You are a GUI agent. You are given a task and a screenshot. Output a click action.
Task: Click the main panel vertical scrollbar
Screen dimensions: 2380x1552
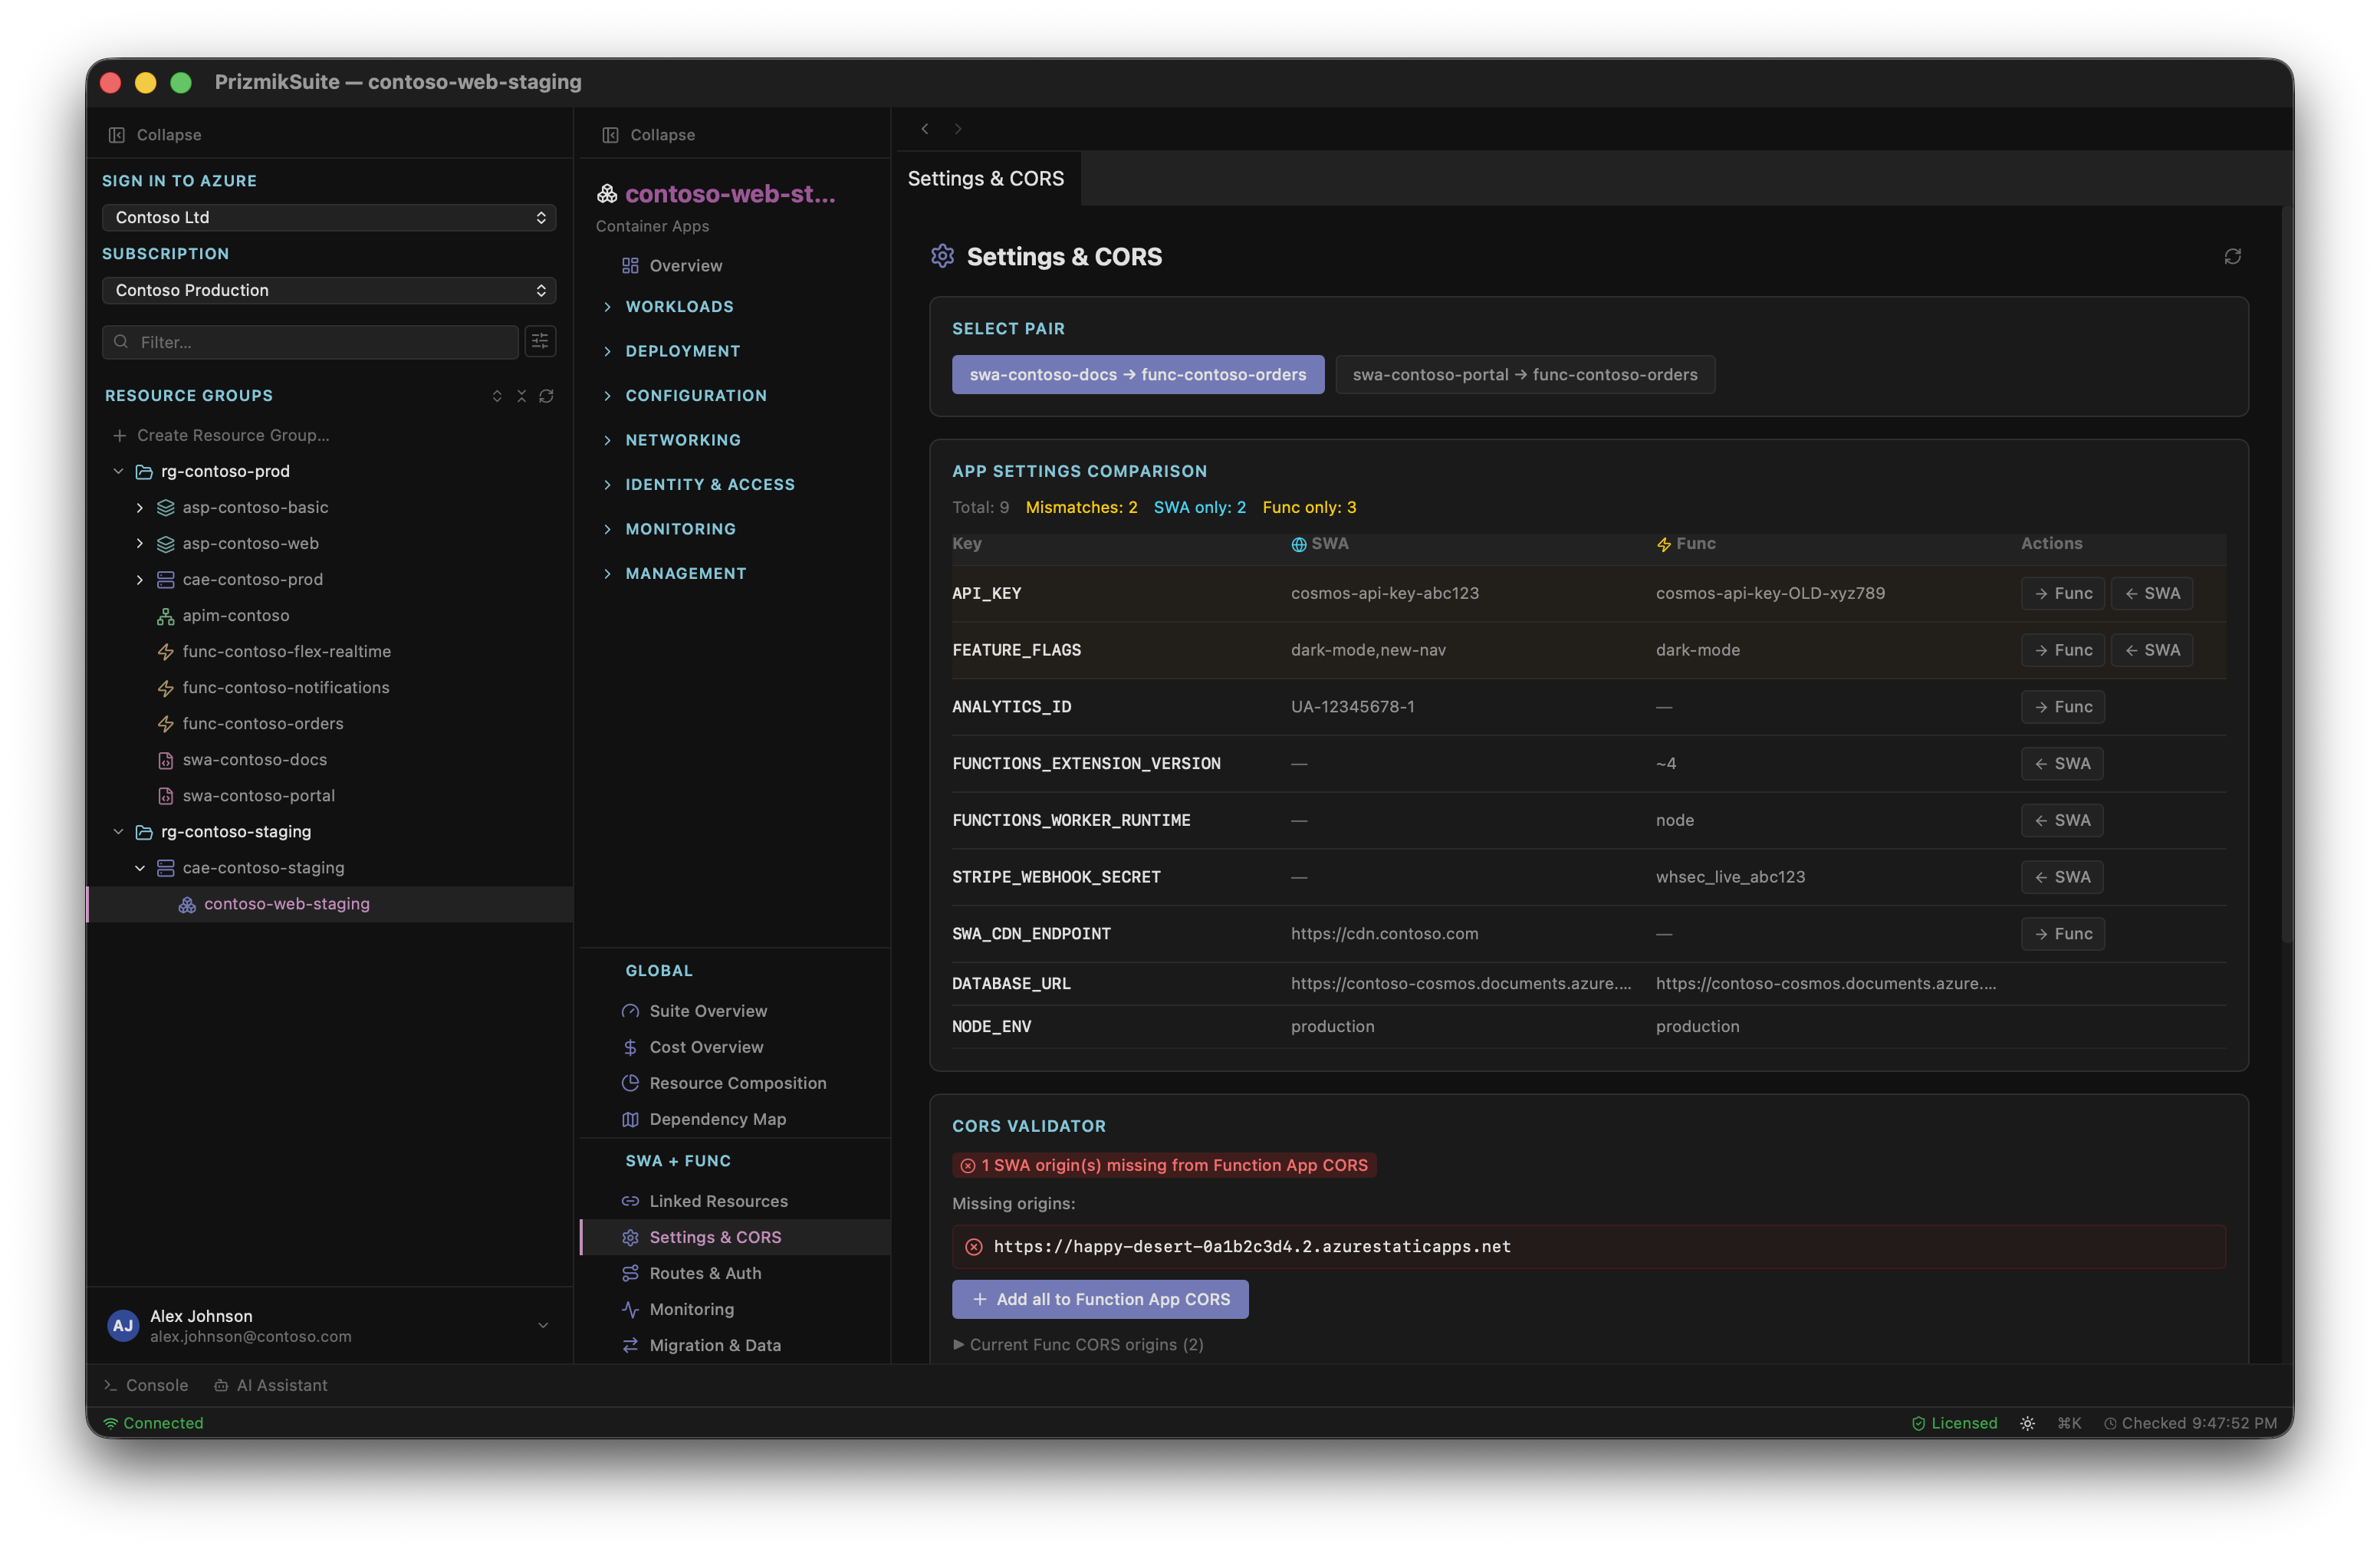[x=2287, y=575]
